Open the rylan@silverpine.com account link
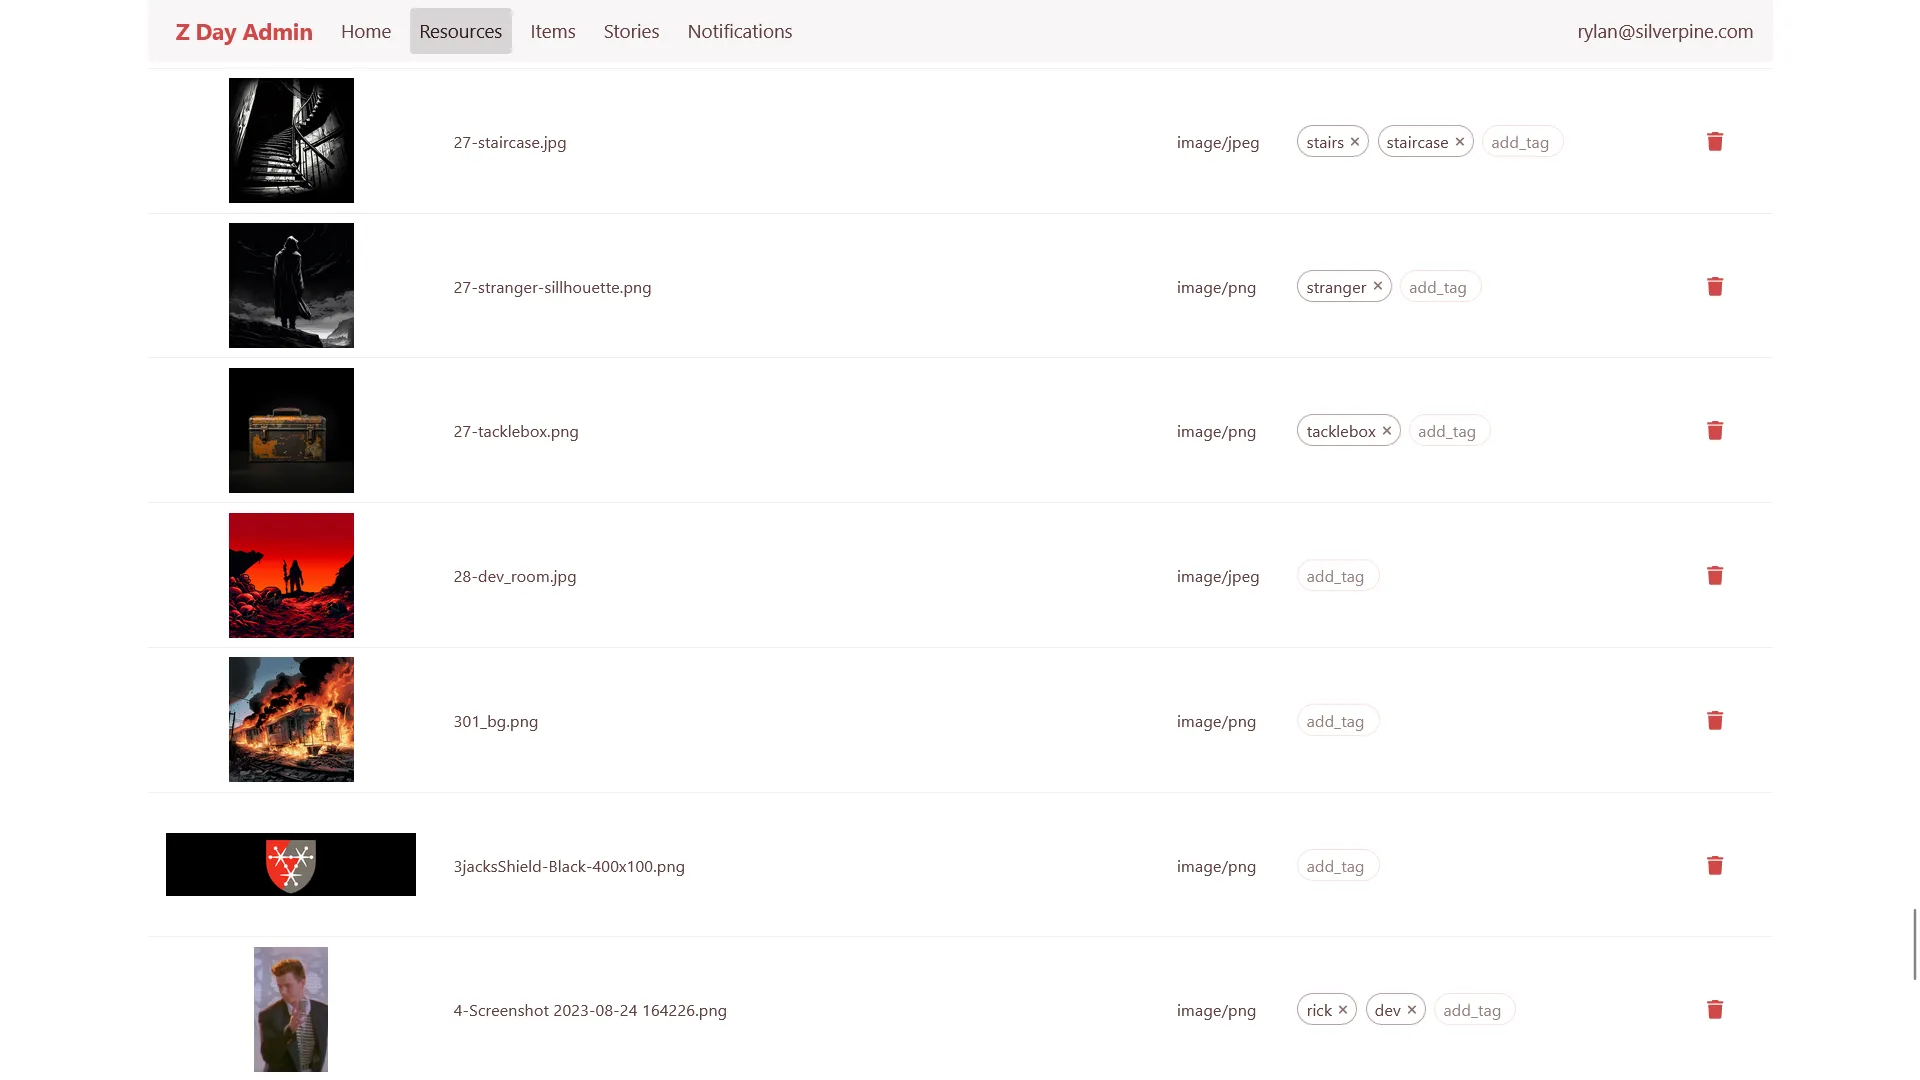Screen dimensions: 1920x1080 (x=1665, y=31)
